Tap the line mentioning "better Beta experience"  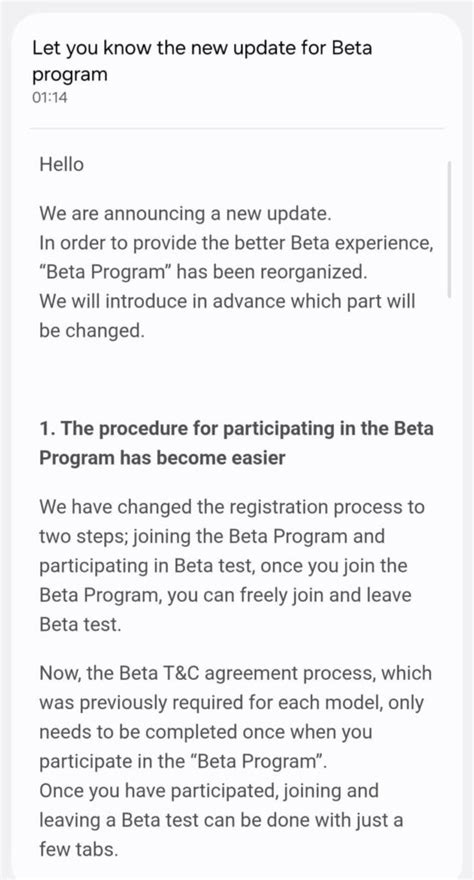click(236, 244)
